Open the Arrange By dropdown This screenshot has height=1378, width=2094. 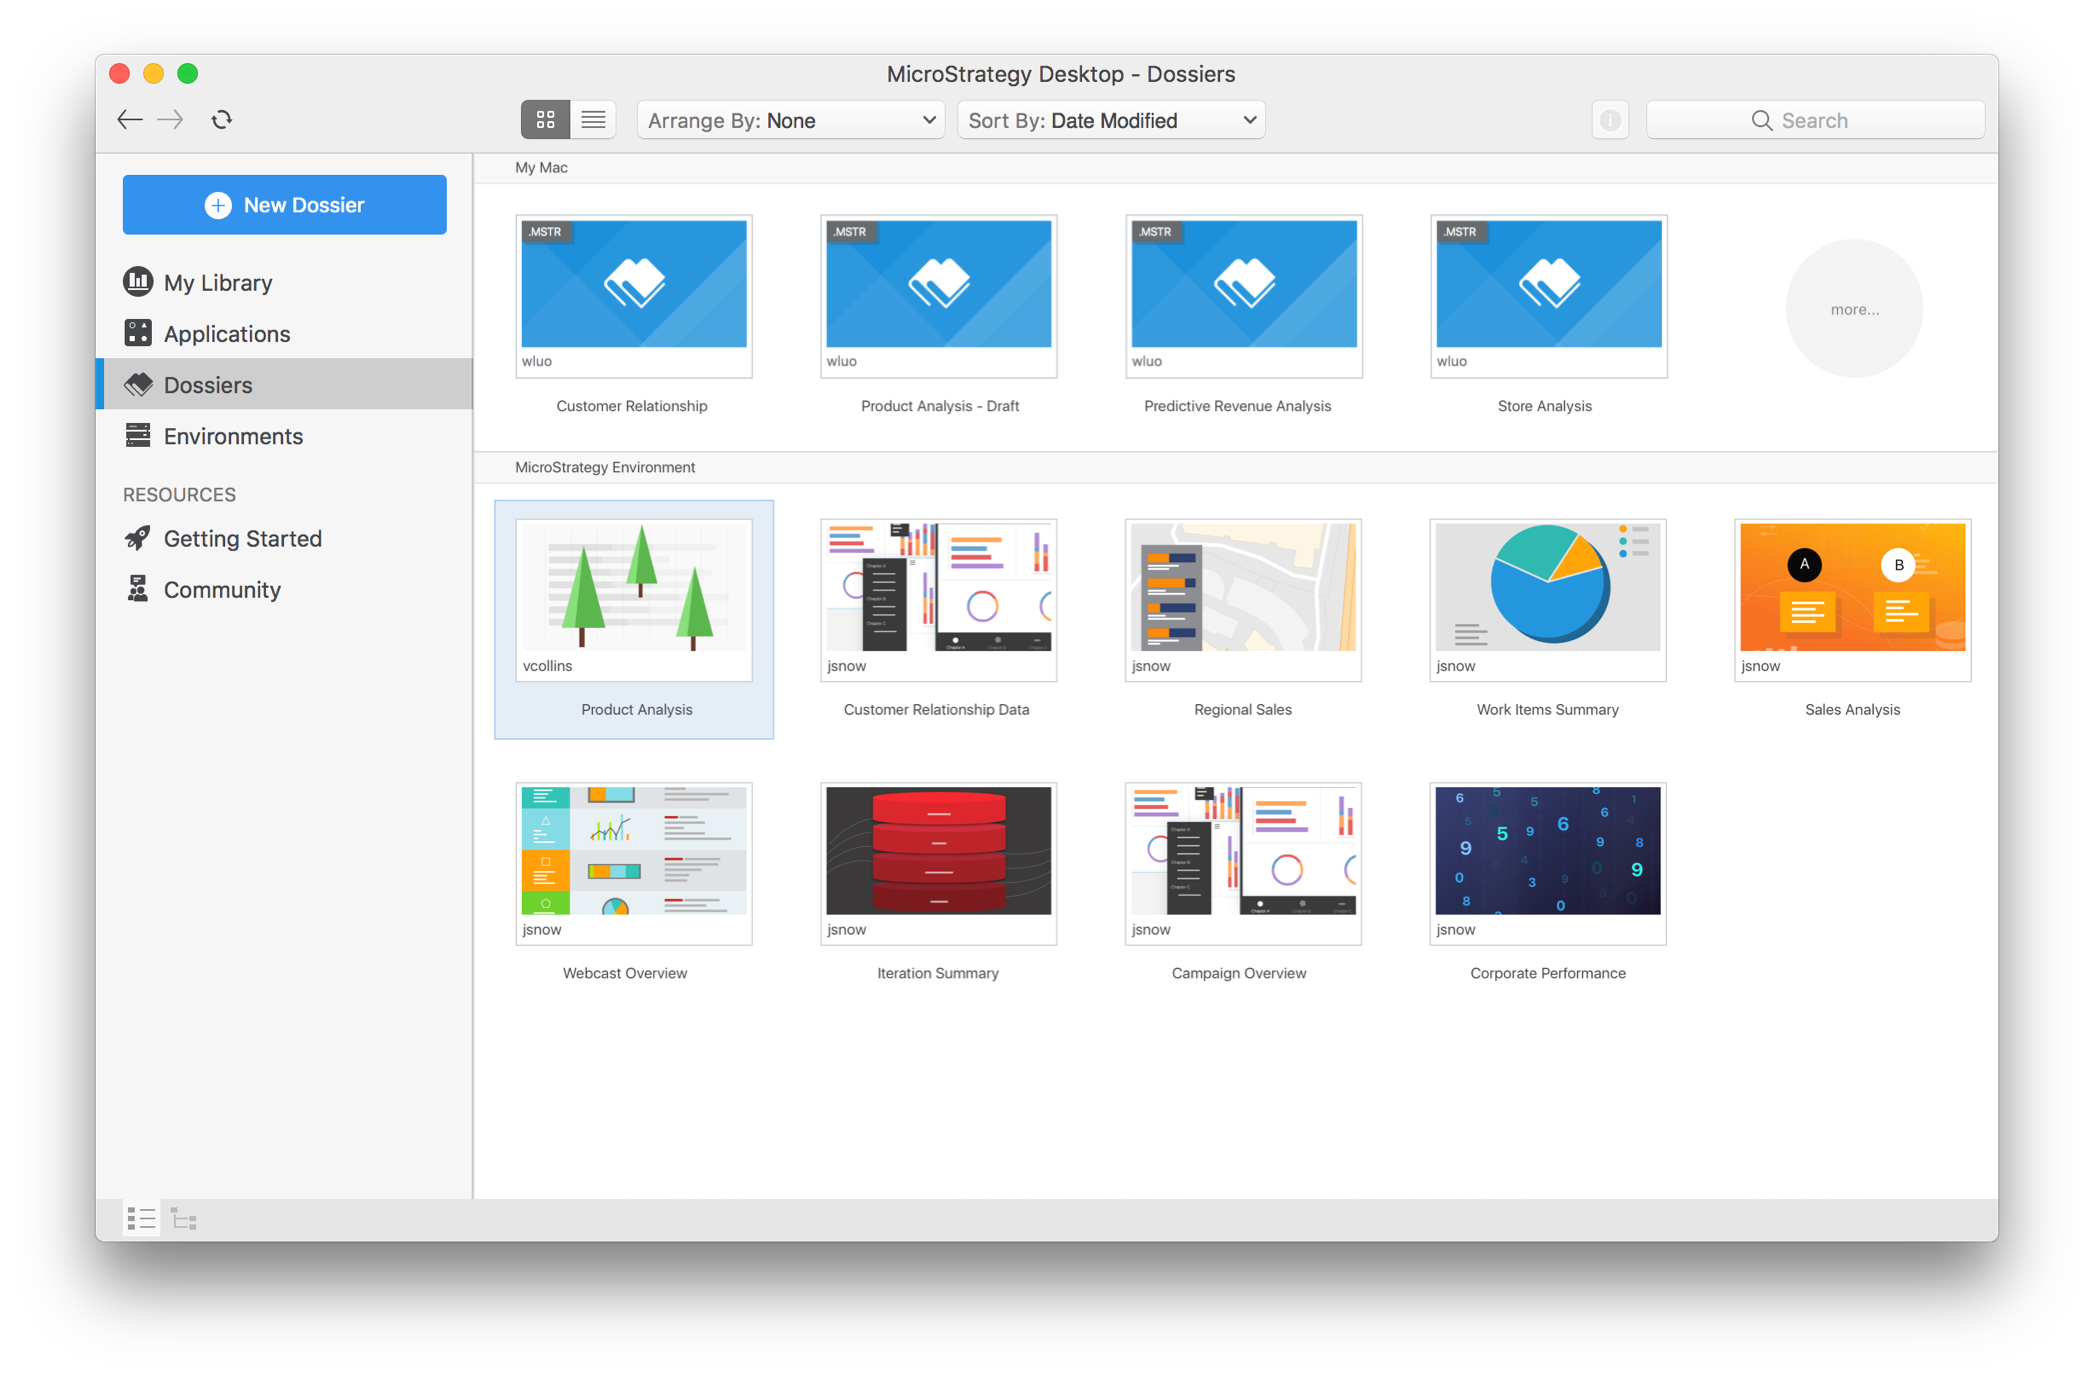pyautogui.click(x=790, y=119)
